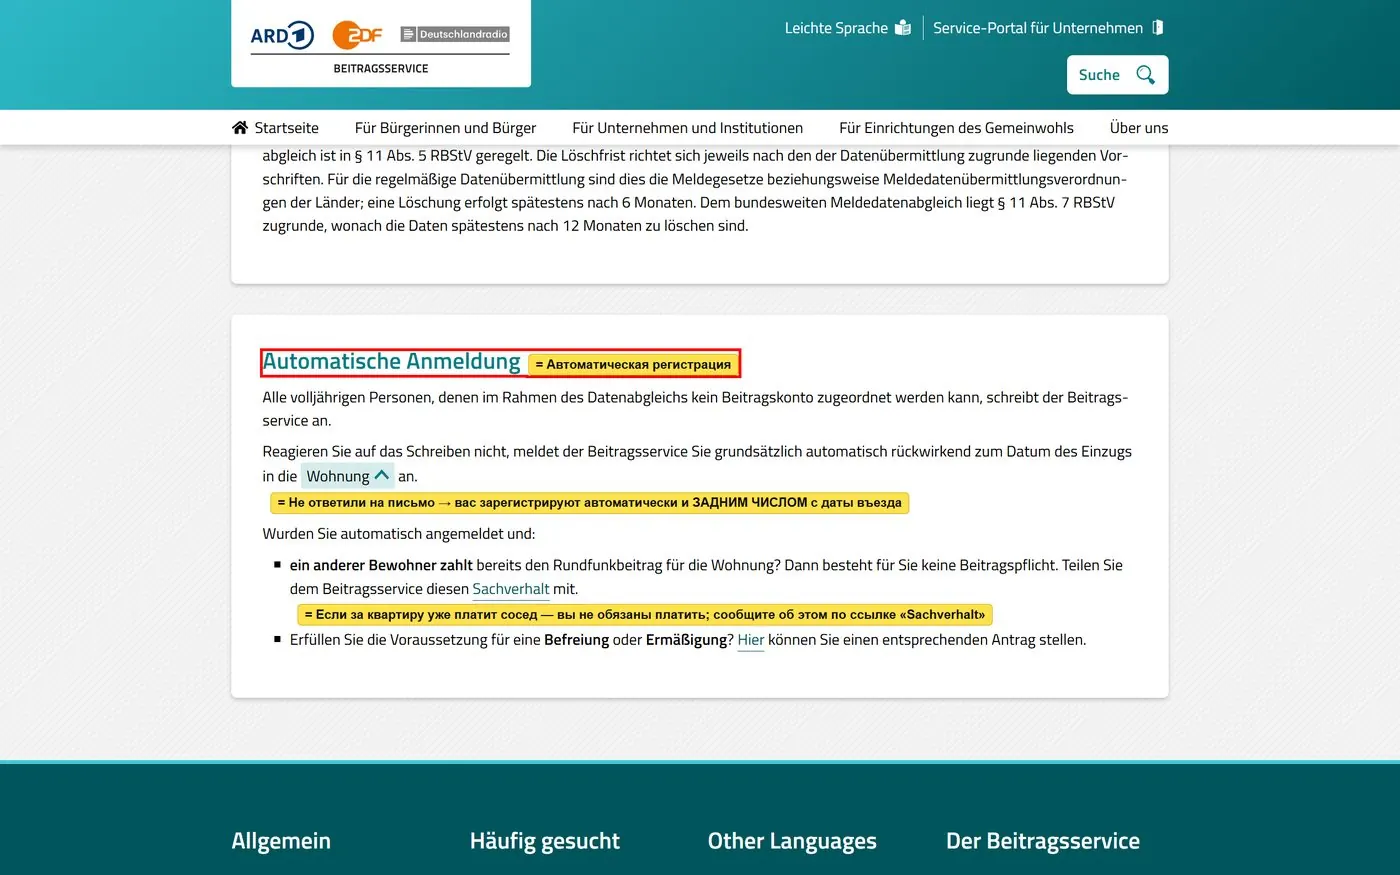The width and height of the screenshot is (1400, 875).
Task: Follow the Sachverhalt link
Action: coord(511,589)
